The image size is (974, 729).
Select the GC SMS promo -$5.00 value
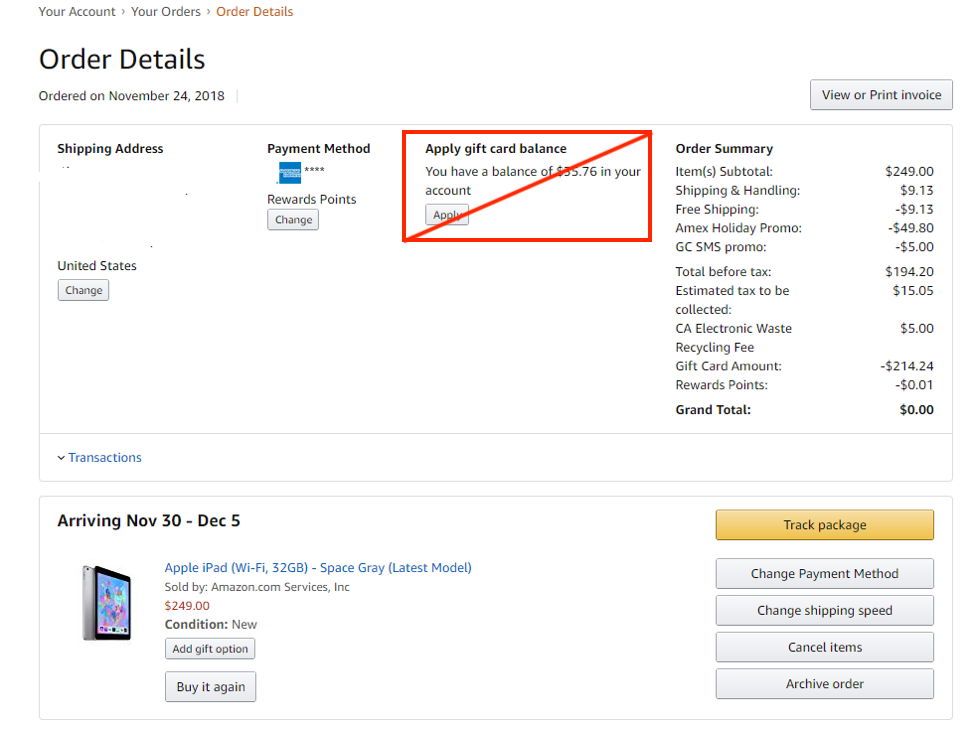914,247
